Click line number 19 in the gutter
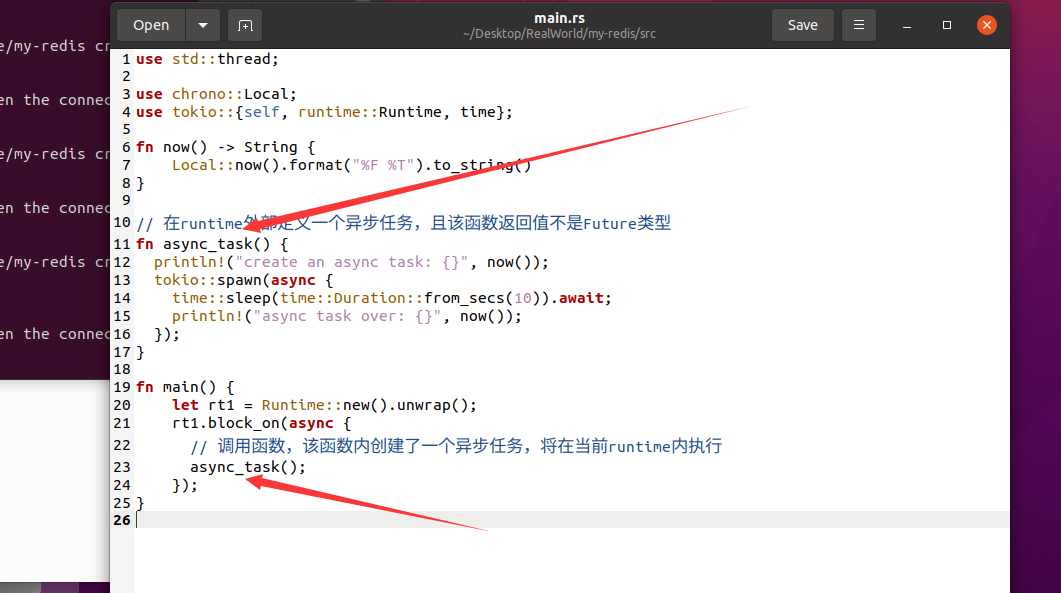 click(x=122, y=387)
